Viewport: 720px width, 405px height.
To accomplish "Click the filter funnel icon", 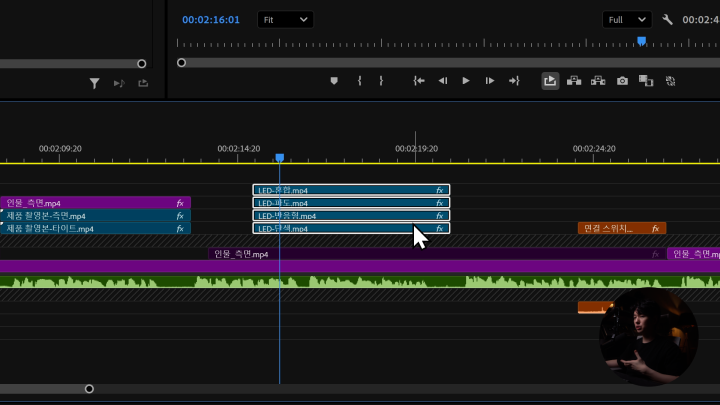I will click(94, 83).
